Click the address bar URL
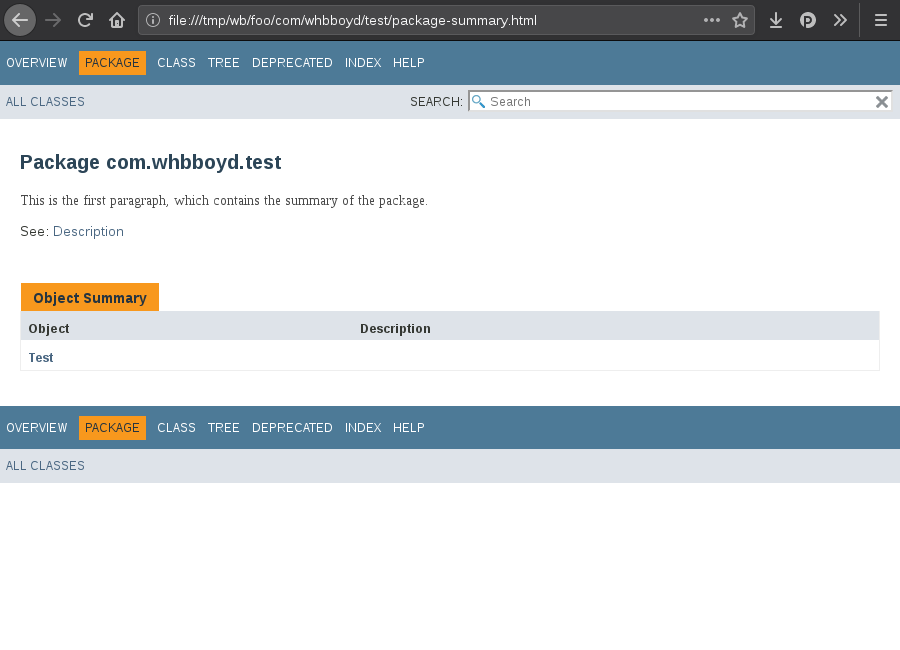 pos(352,21)
